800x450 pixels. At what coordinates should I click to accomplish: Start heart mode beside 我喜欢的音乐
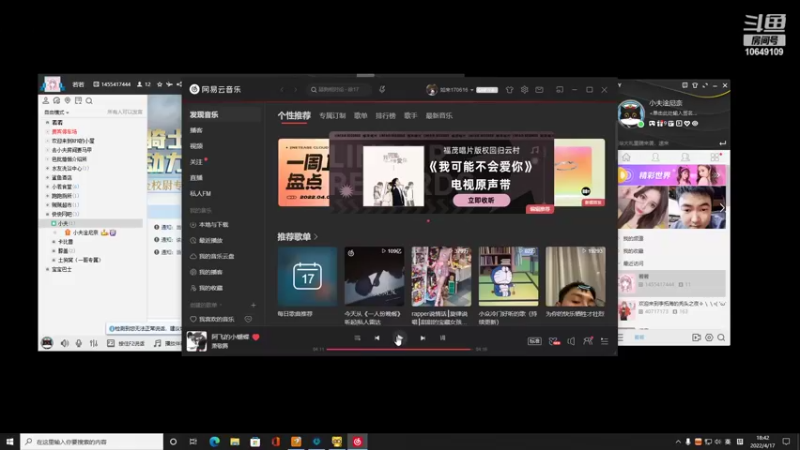[248, 319]
